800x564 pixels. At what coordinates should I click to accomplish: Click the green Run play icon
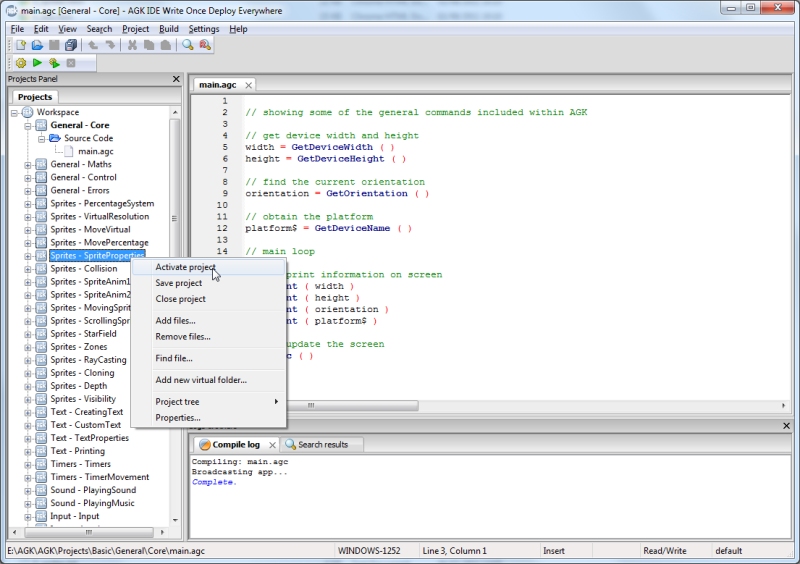pyautogui.click(x=37, y=63)
